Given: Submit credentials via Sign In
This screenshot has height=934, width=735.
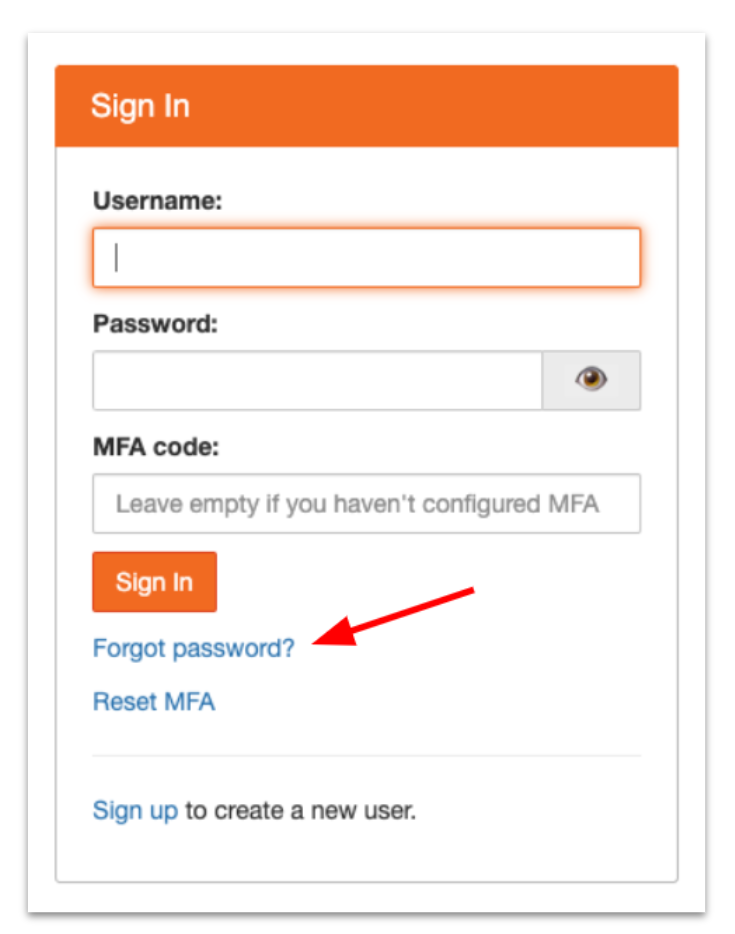Looking at the screenshot, I should [154, 581].
